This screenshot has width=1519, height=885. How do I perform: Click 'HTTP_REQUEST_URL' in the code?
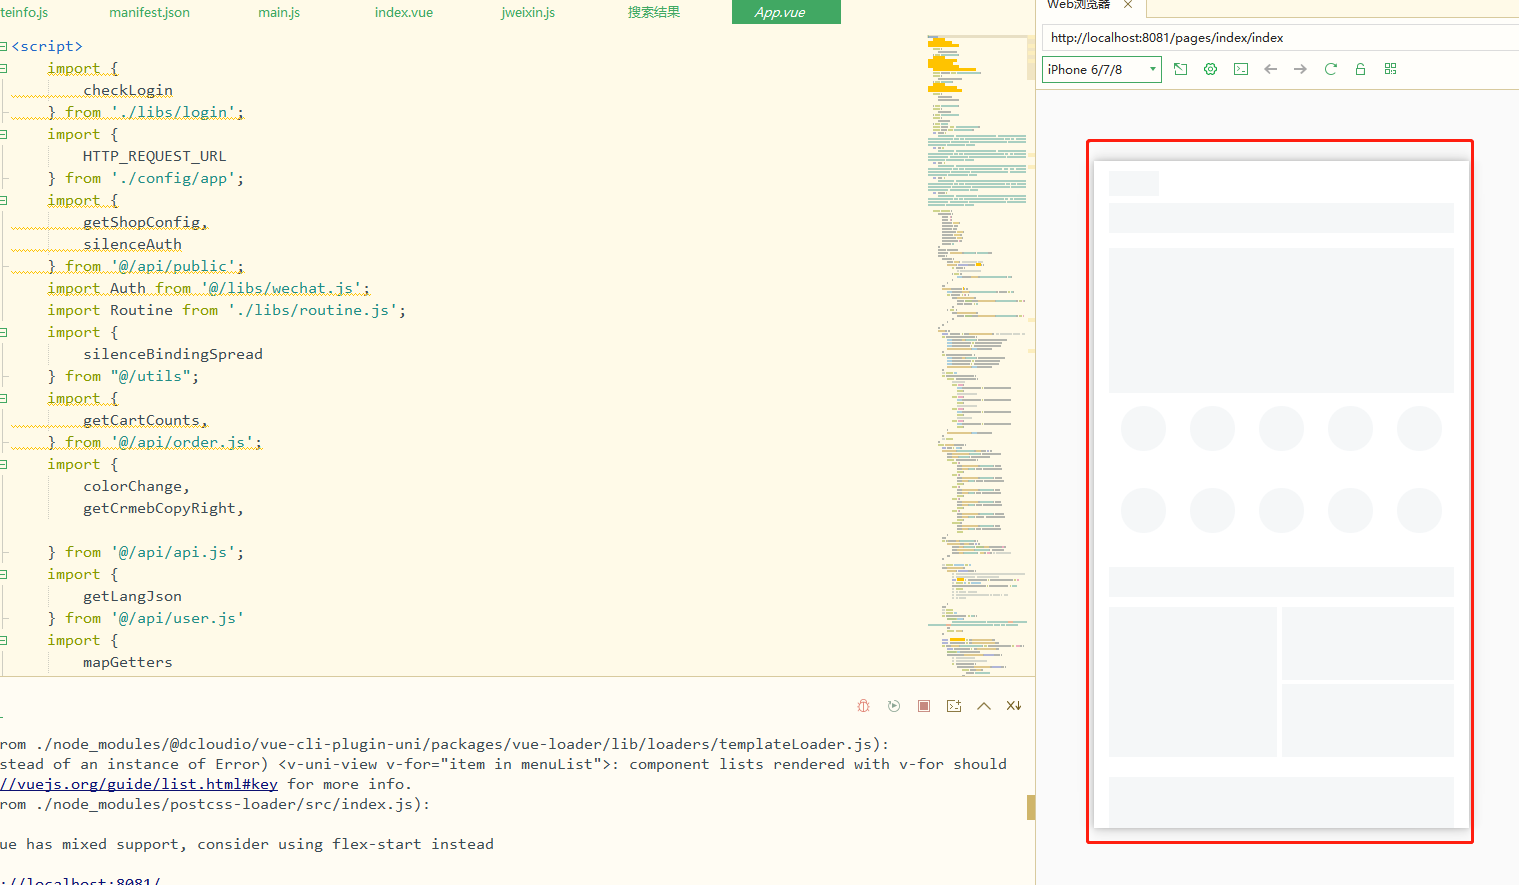coord(155,156)
